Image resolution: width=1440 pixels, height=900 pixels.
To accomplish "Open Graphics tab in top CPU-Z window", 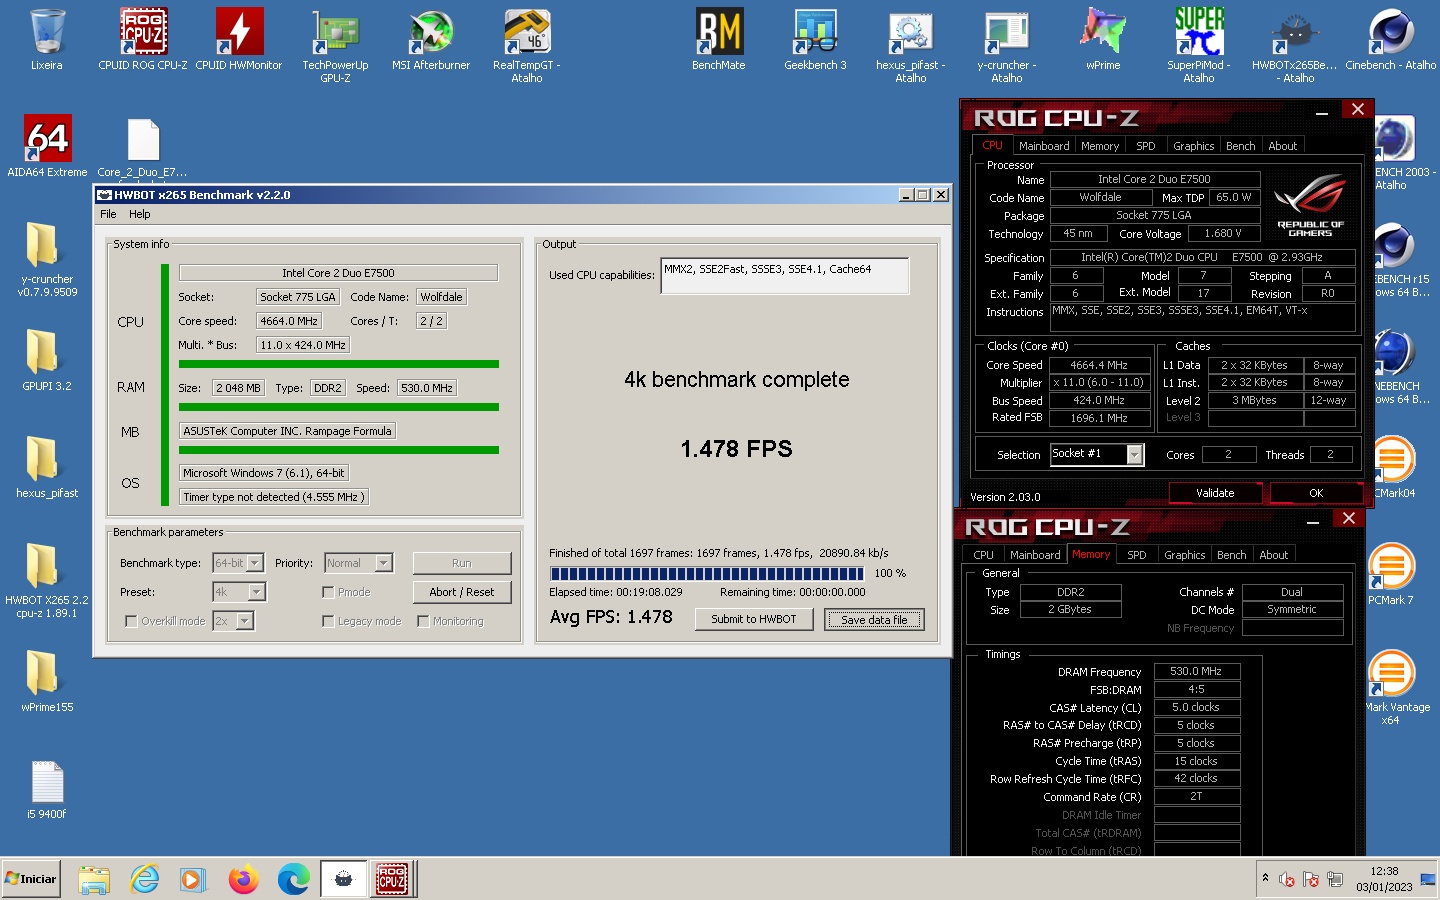I will coord(1194,146).
